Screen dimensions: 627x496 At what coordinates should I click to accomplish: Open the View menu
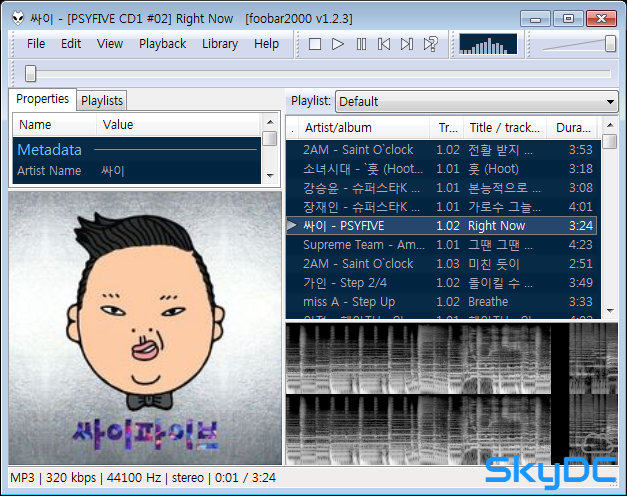(110, 44)
